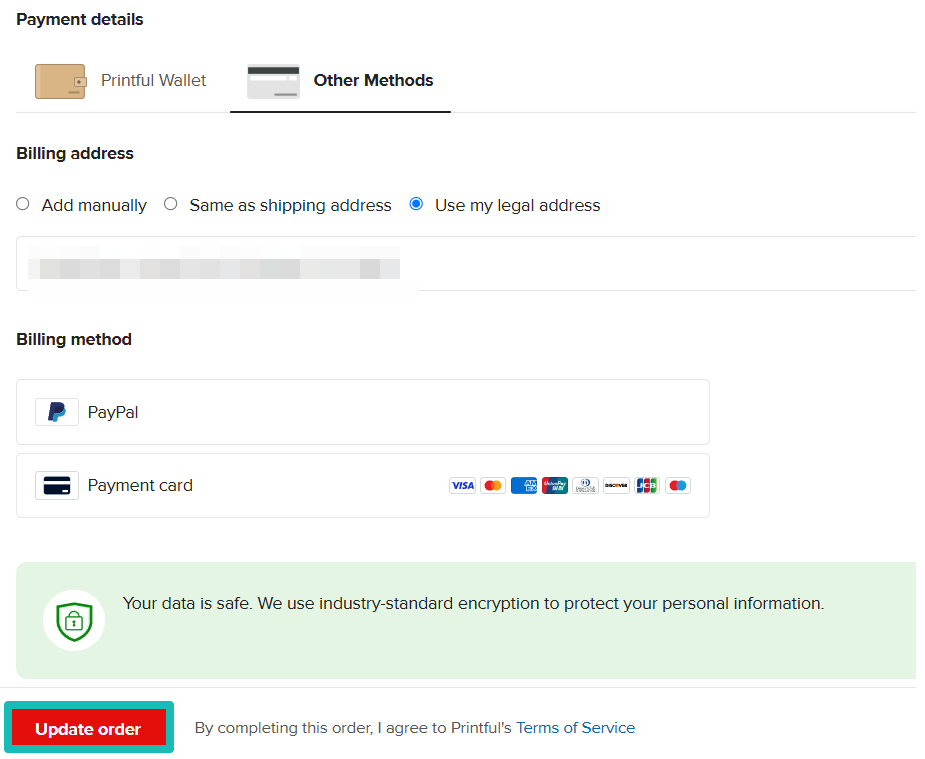Click the Diners Club icon

tap(585, 485)
